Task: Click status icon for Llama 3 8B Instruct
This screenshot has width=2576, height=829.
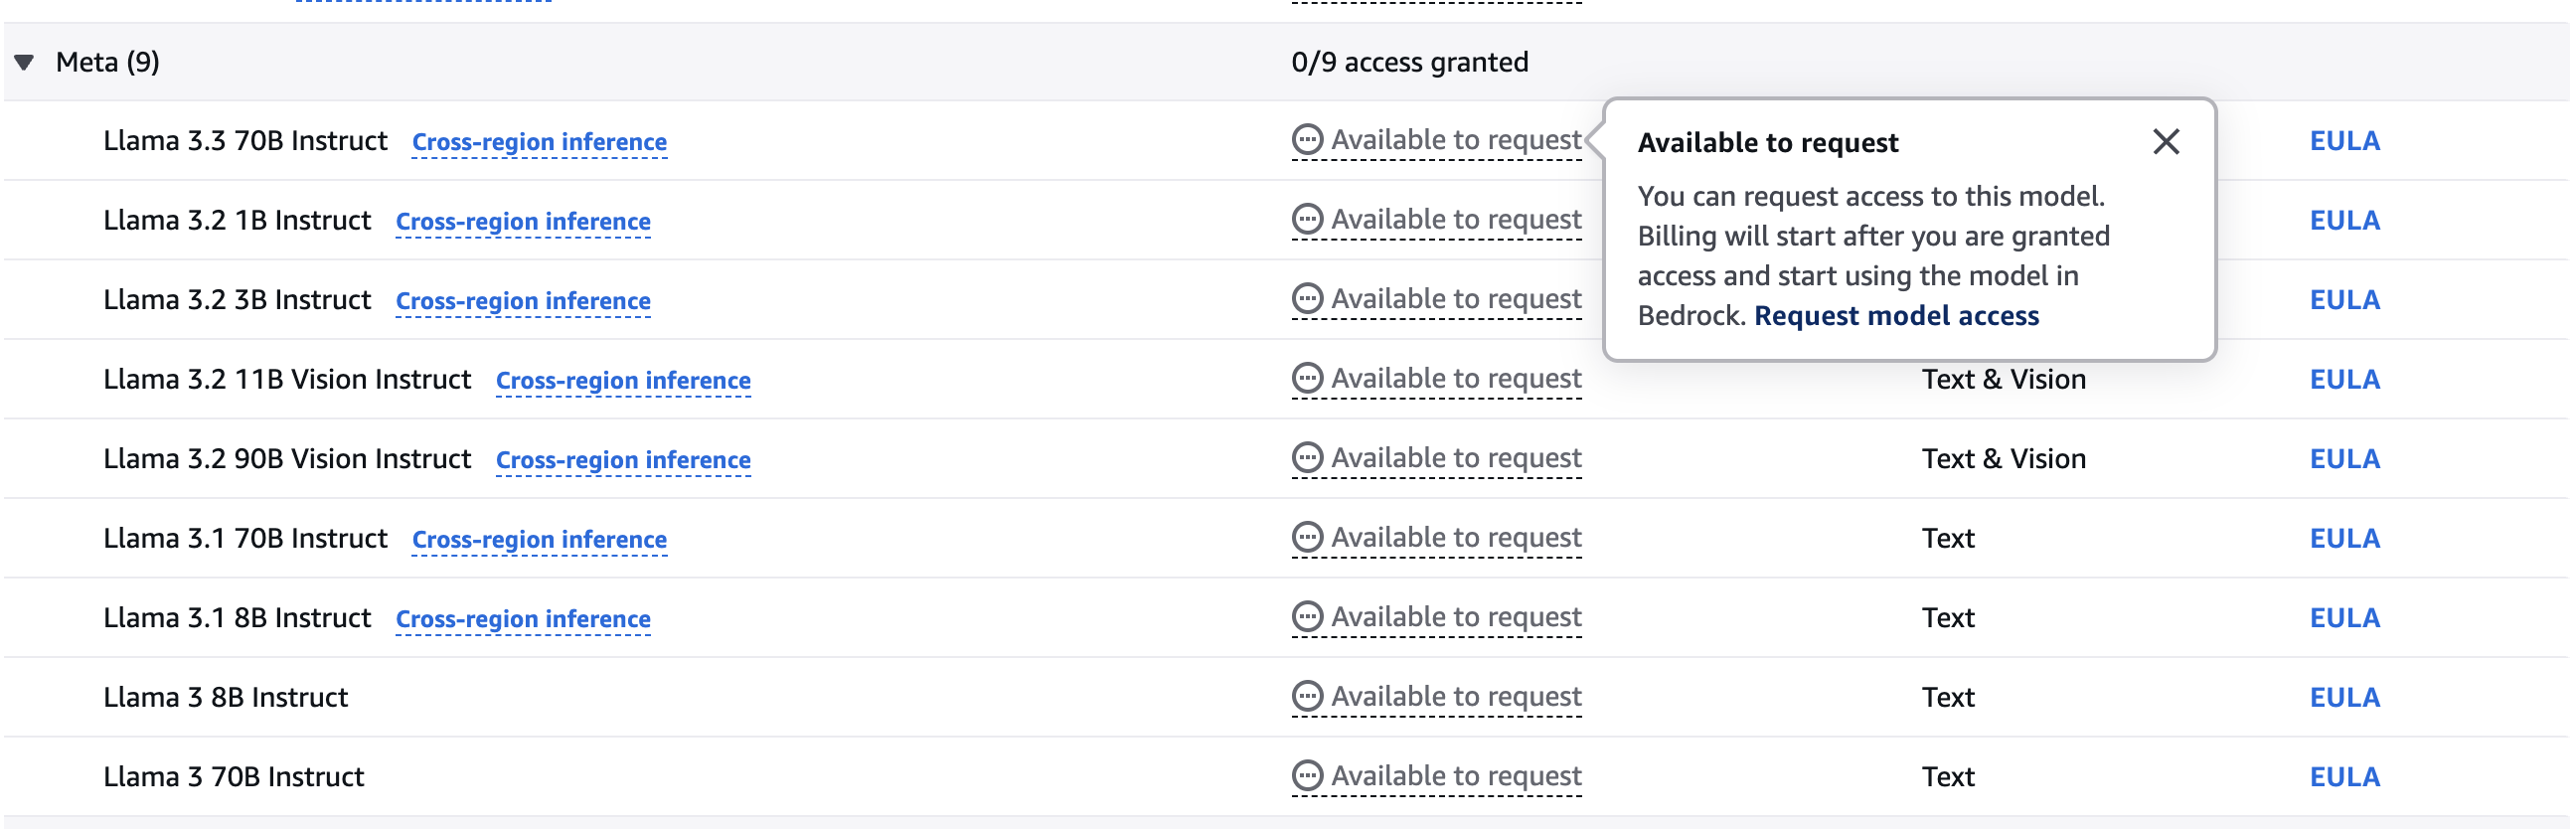Action: pyautogui.click(x=1307, y=696)
